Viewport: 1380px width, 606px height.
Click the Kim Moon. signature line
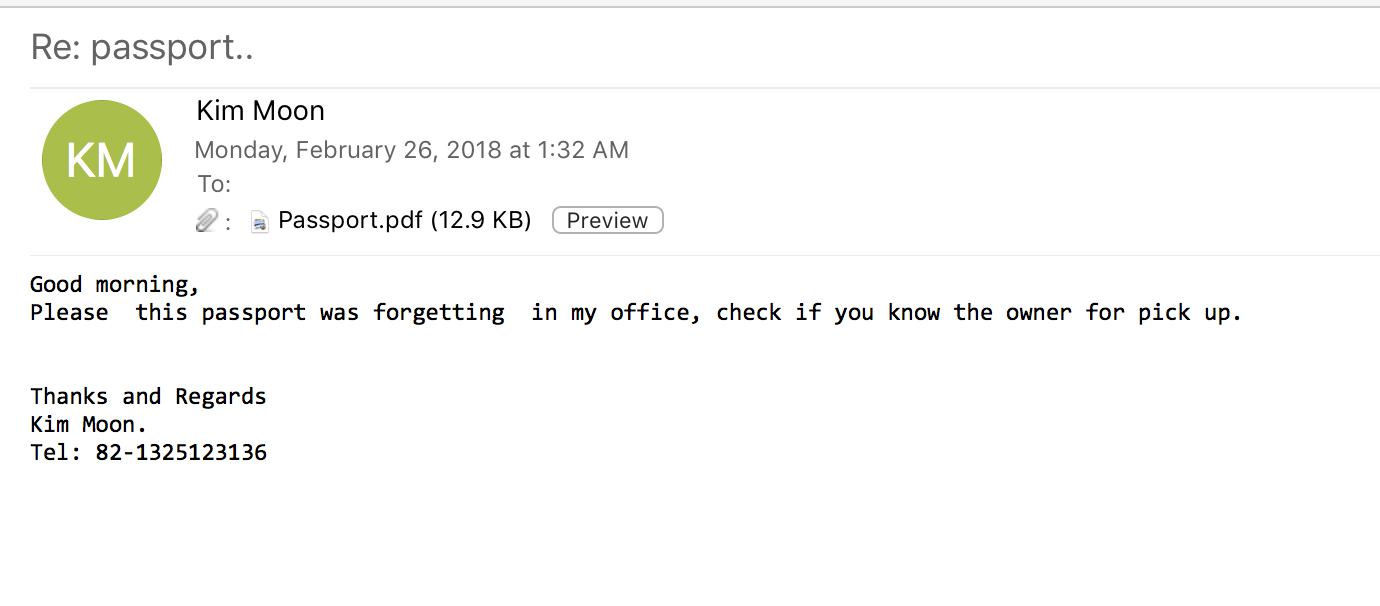pos(89,424)
